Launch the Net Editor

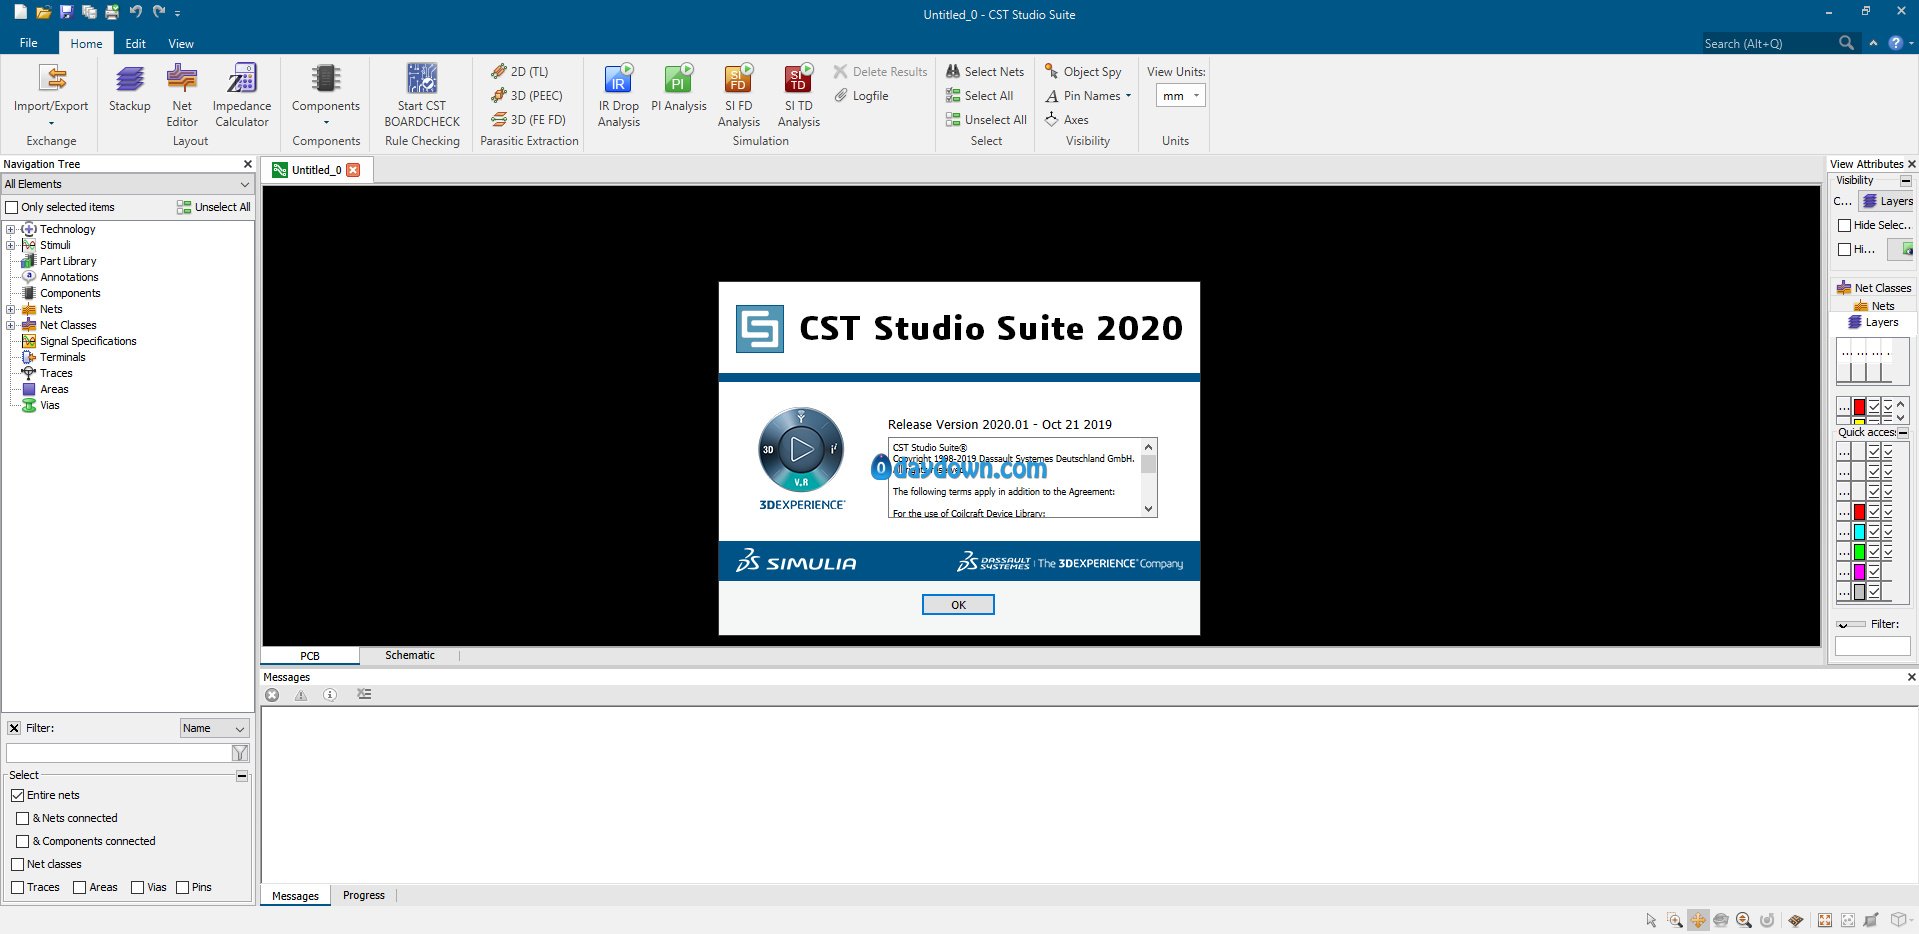click(x=182, y=94)
